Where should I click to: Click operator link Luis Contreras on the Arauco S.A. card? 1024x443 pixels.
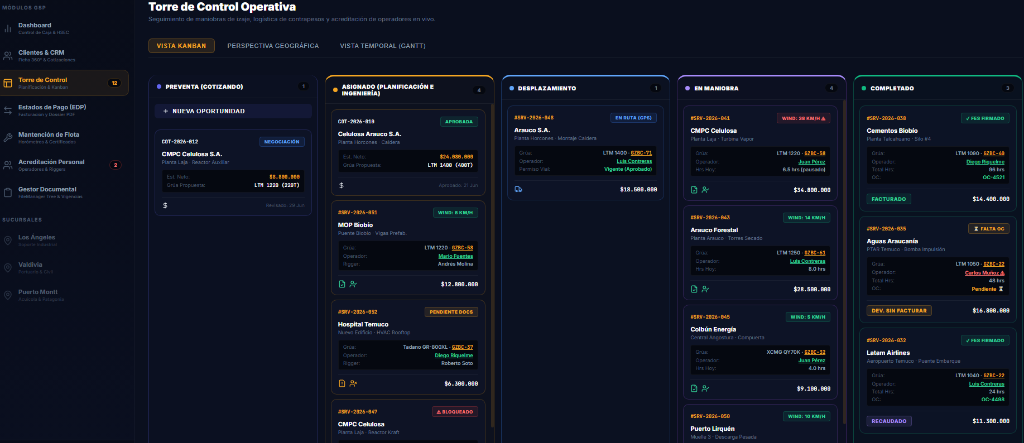pyautogui.click(x=633, y=161)
